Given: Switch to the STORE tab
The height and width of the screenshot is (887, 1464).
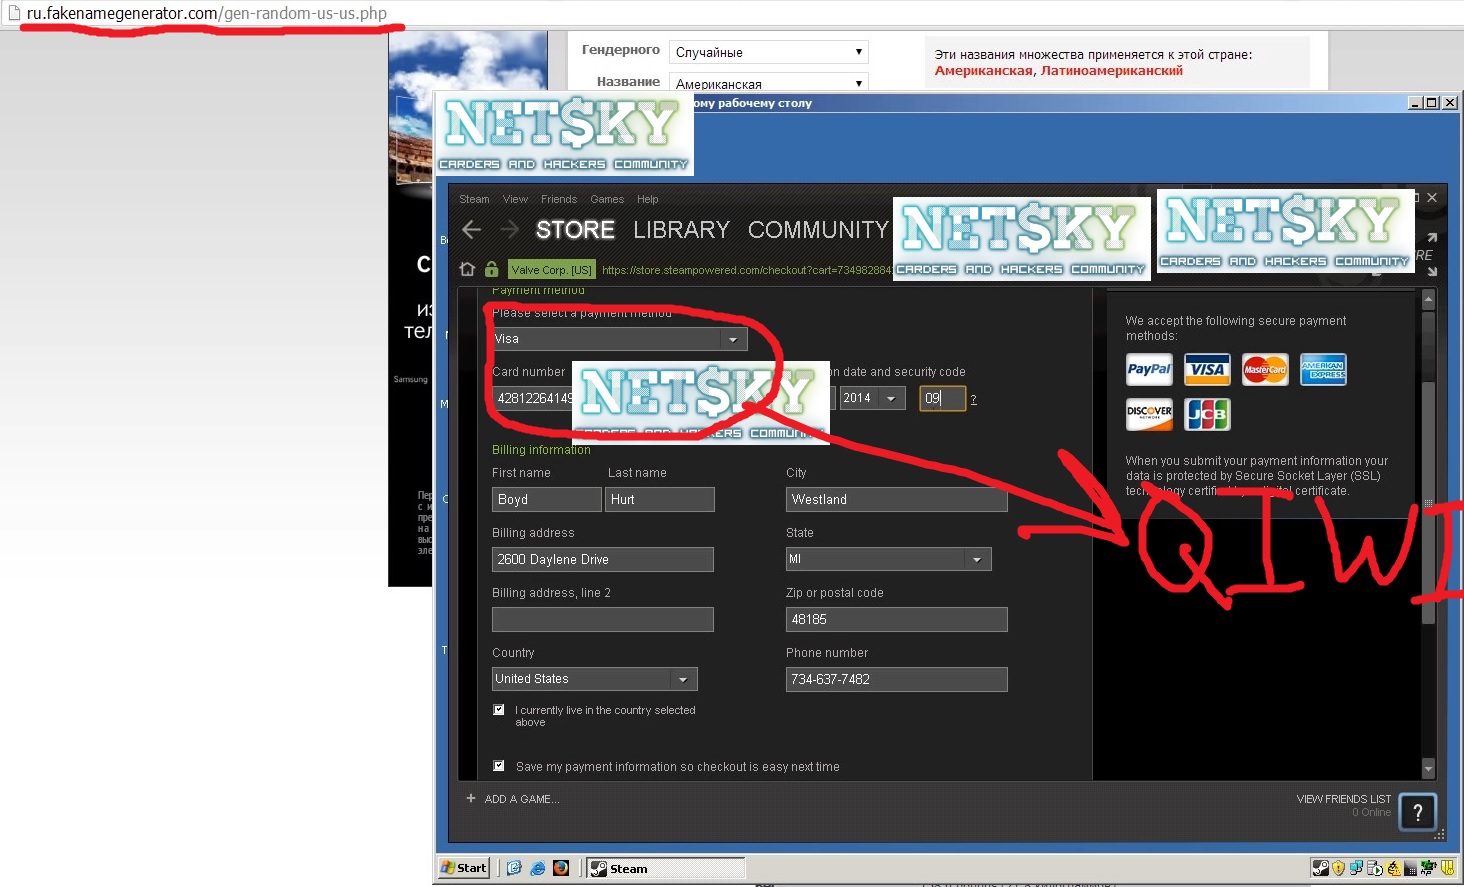Looking at the screenshot, I should pos(575,230).
